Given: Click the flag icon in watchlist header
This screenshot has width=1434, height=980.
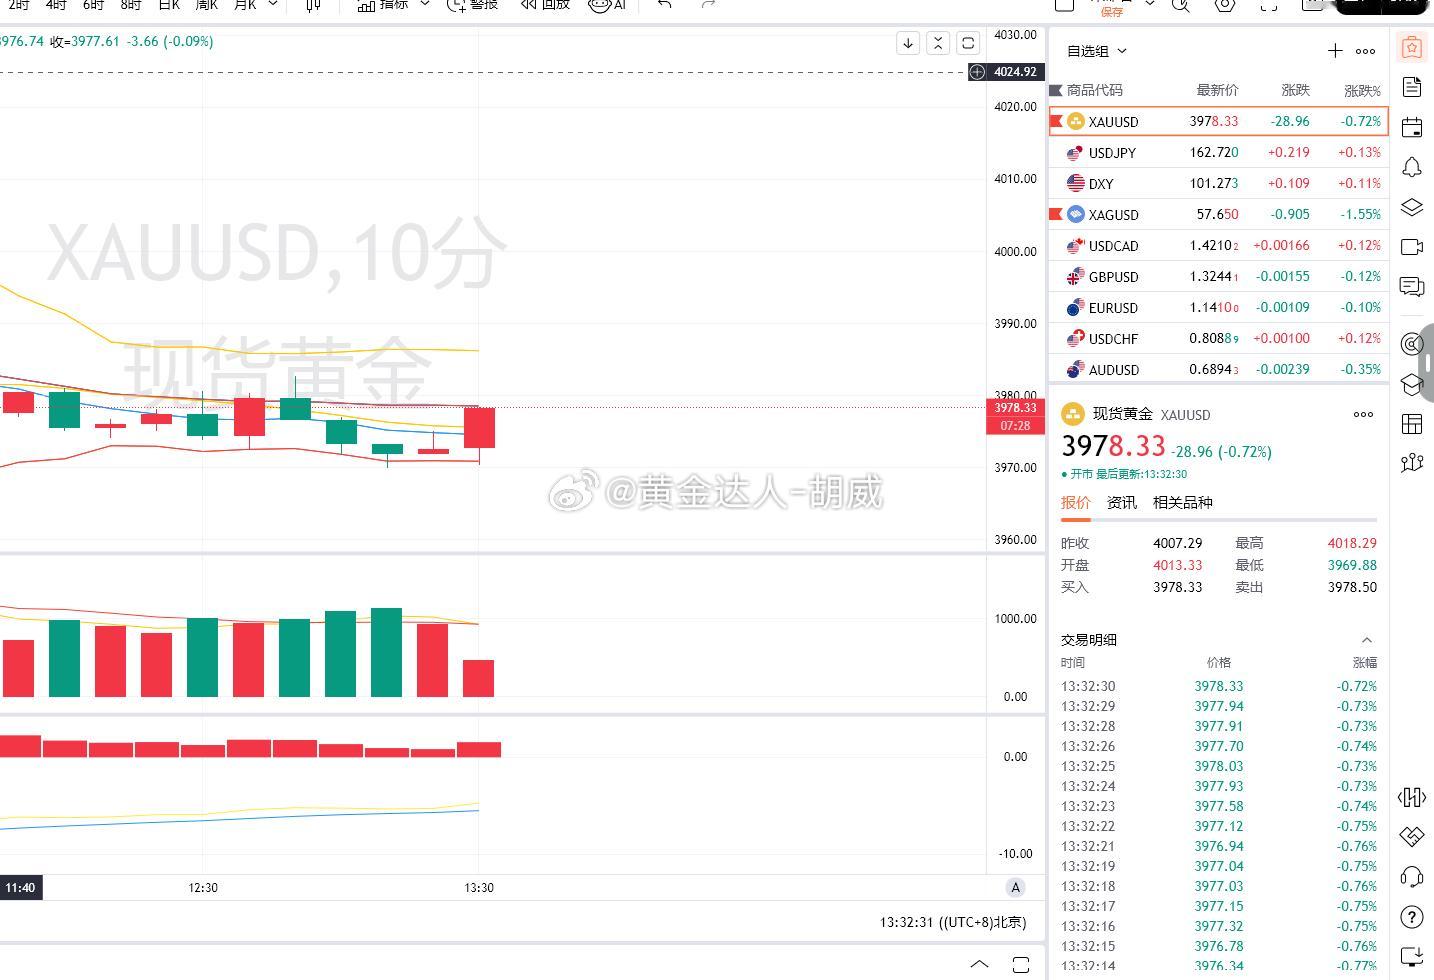Looking at the screenshot, I should coord(1055,90).
